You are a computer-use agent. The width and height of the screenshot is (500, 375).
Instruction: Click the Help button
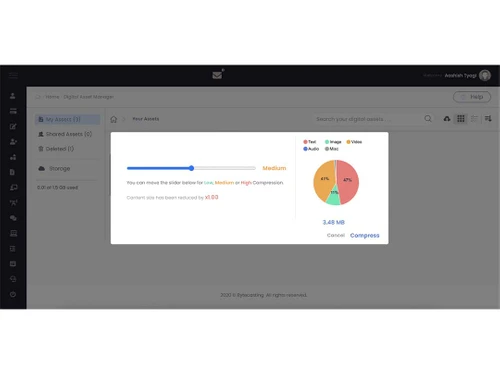472,97
